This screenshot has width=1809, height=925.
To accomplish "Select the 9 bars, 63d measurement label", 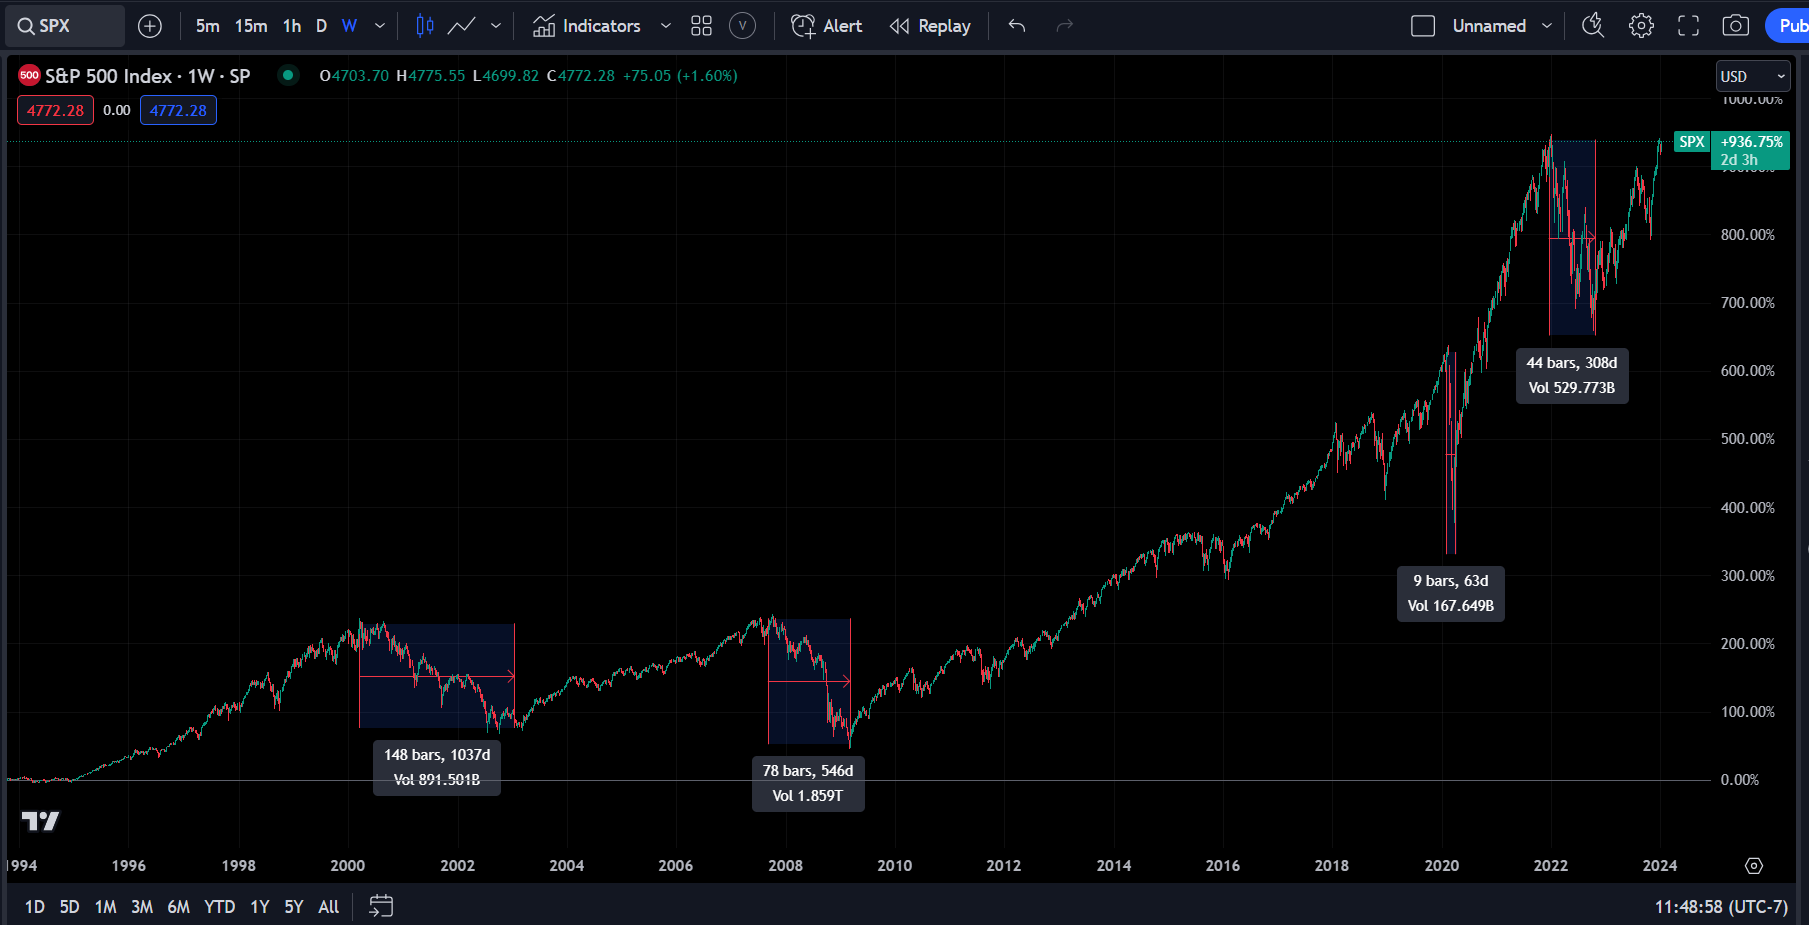I will (1451, 593).
